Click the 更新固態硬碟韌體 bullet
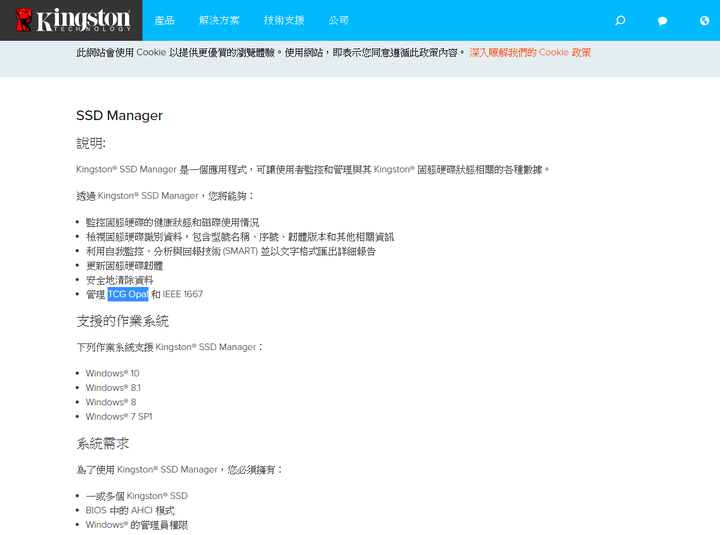The image size is (720, 535). tap(124, 266)
